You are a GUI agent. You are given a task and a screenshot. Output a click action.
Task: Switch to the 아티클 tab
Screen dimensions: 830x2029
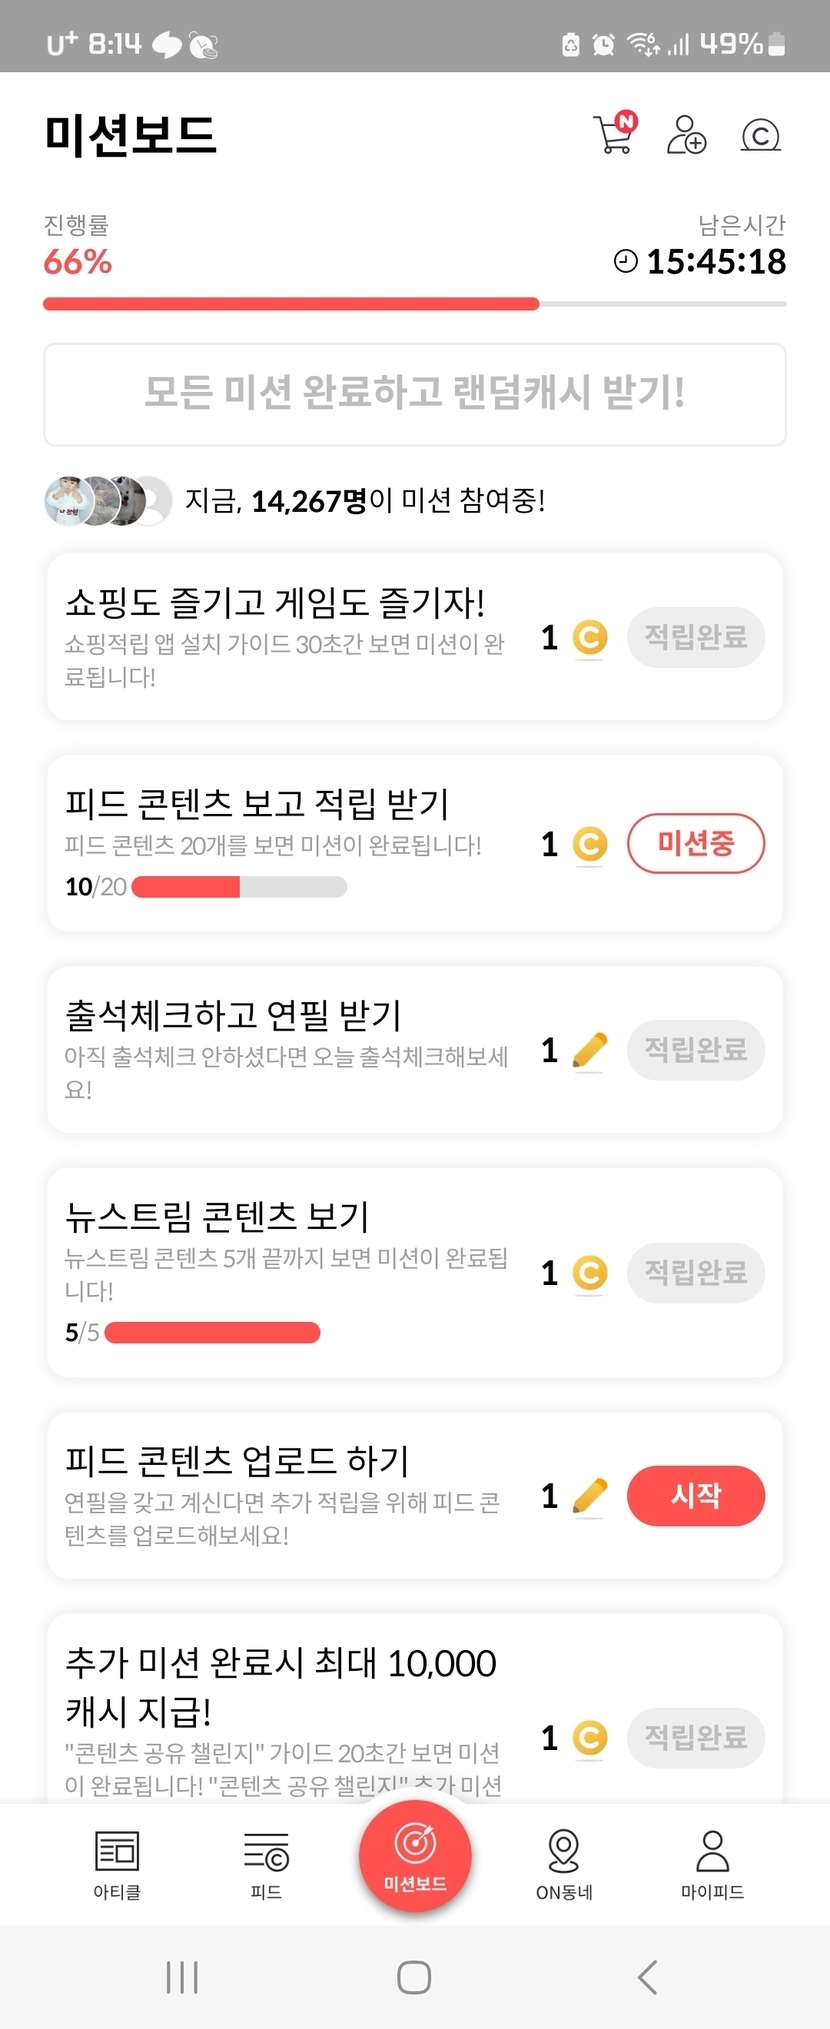point(117,1864)
